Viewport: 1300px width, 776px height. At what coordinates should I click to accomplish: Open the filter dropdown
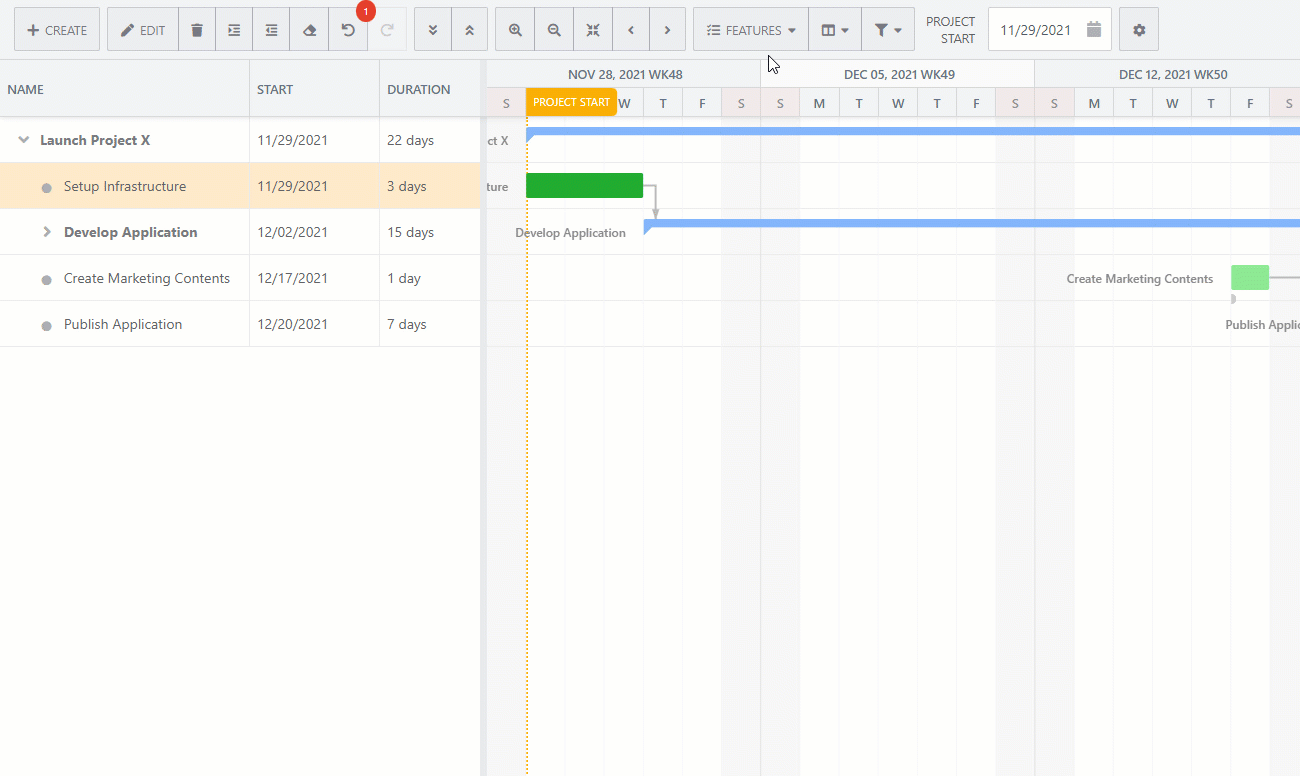pyautogui.click(x=887, y=30)
